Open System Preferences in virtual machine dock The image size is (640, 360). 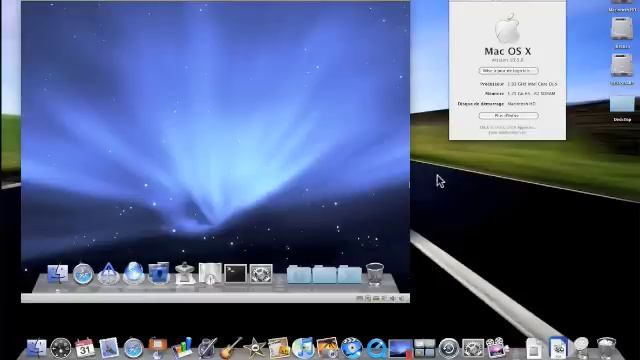pyautogui.click(x=261, y=273)
